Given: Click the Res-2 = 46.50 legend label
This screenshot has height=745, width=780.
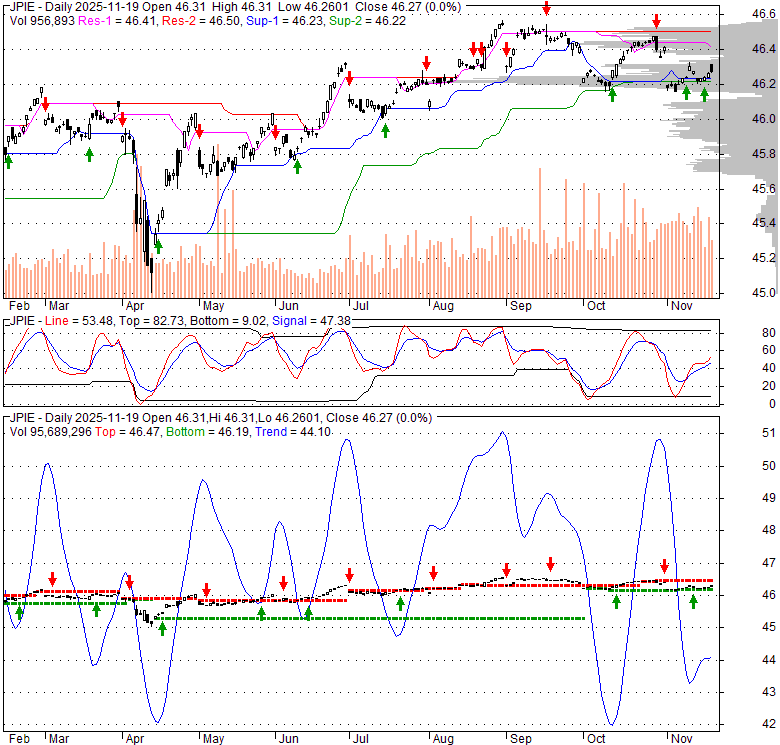Looking at the screenshot, I should click(x=201, y=21).
